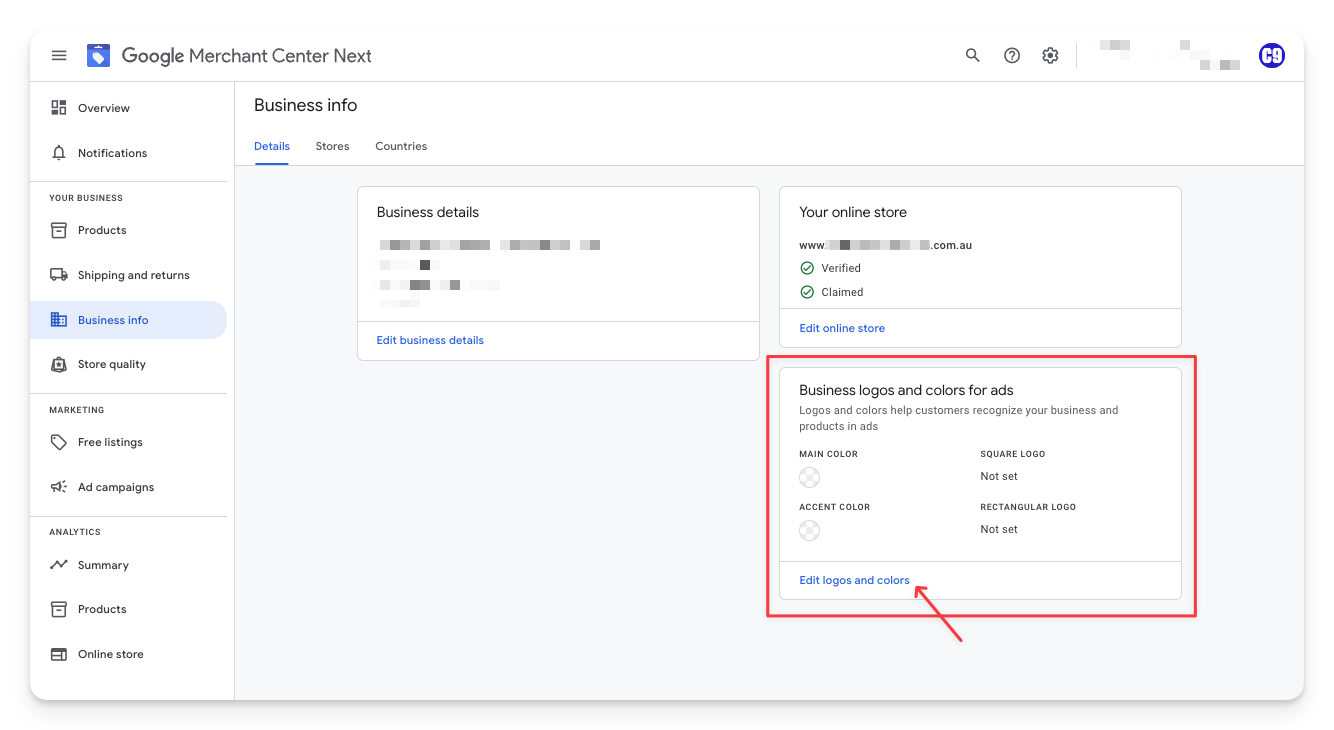This screenshot has height=730, width=1334.
Task: Open the search magnifier icon
Action: (972, 56)
